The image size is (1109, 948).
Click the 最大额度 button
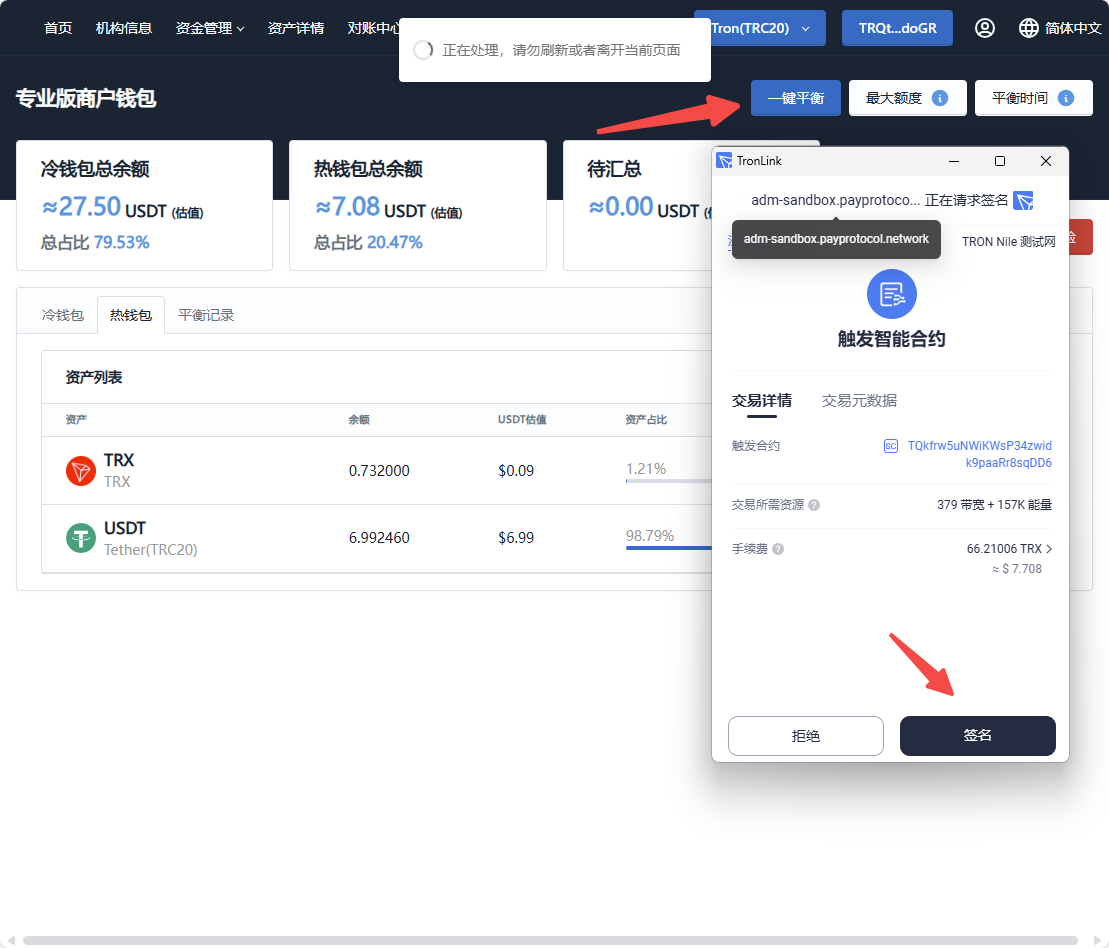coord(907,98)
